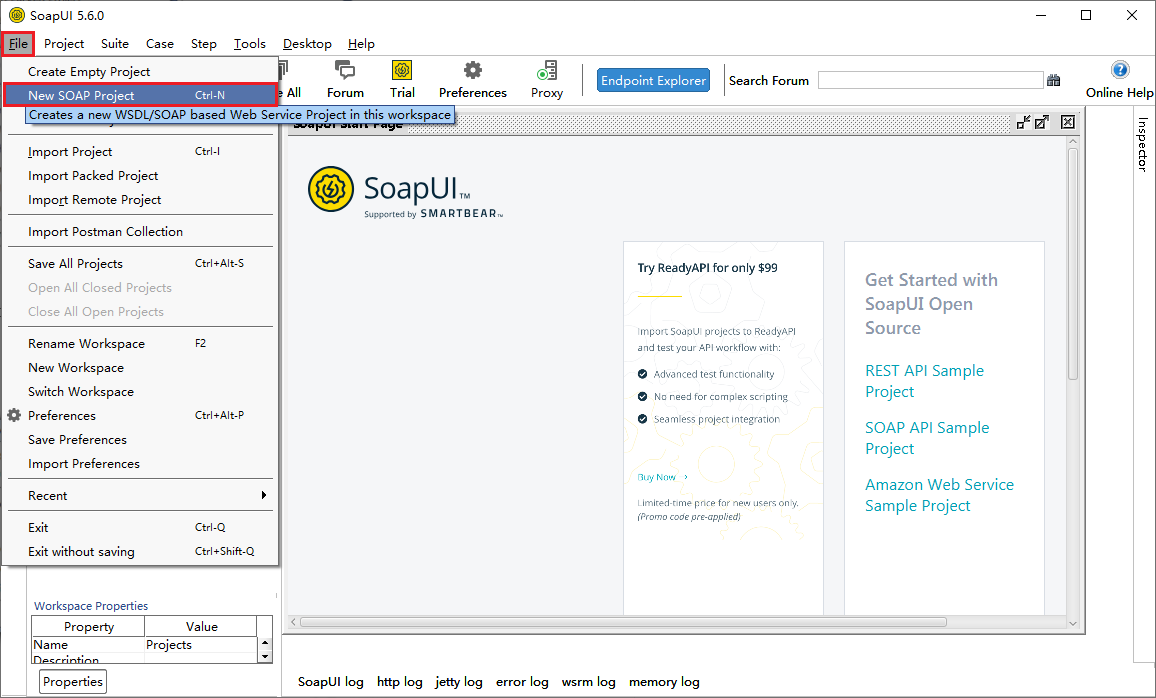Open the memory log tab
Screen dimensions: 1156x698
click(664, 682)
